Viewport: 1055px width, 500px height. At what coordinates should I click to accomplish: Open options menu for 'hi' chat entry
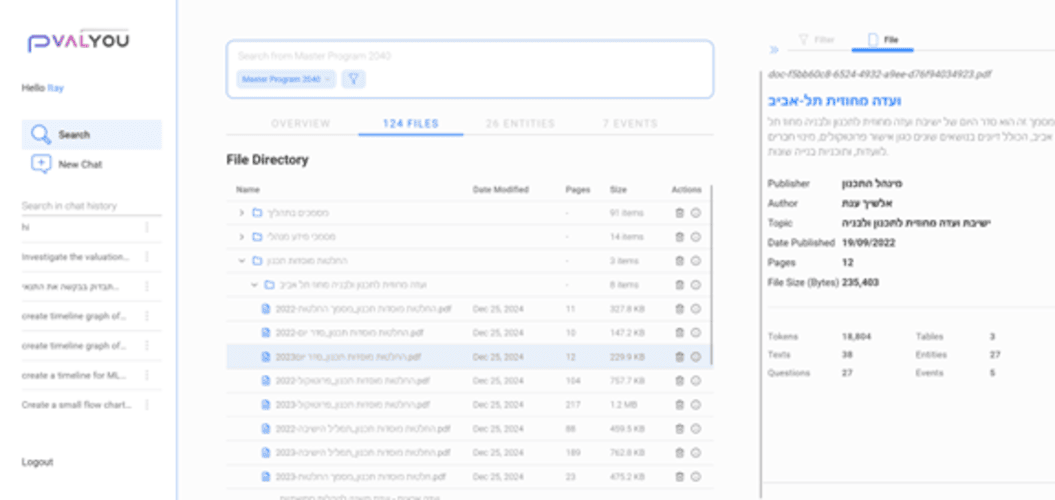[147, 227]
